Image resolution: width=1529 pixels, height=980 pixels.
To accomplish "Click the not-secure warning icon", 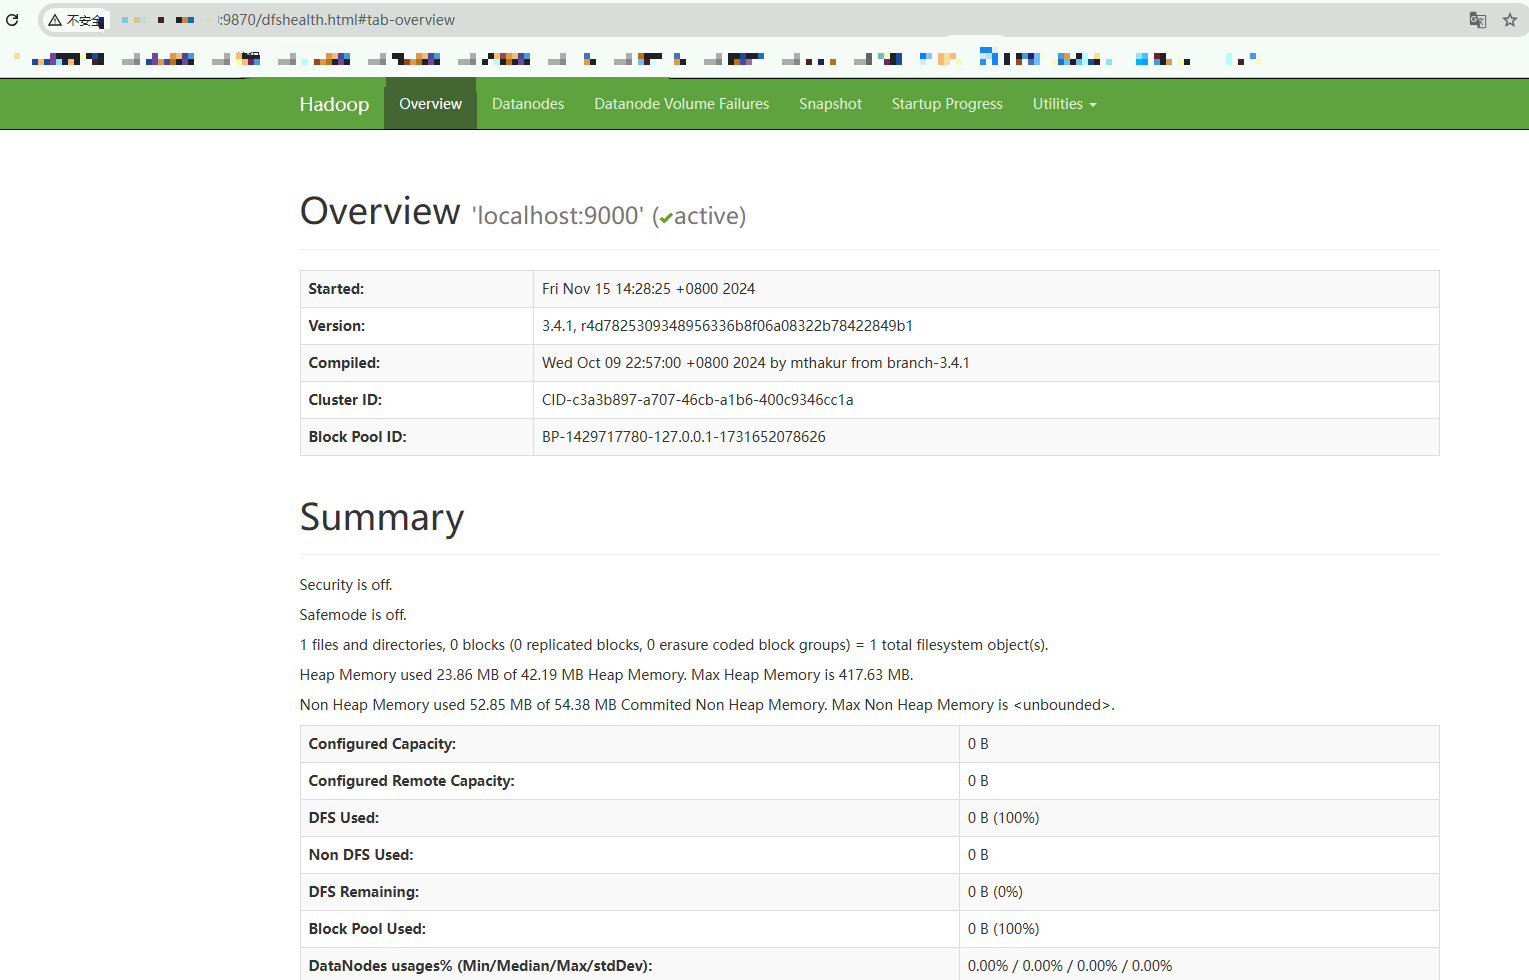I will pos(55,20).
